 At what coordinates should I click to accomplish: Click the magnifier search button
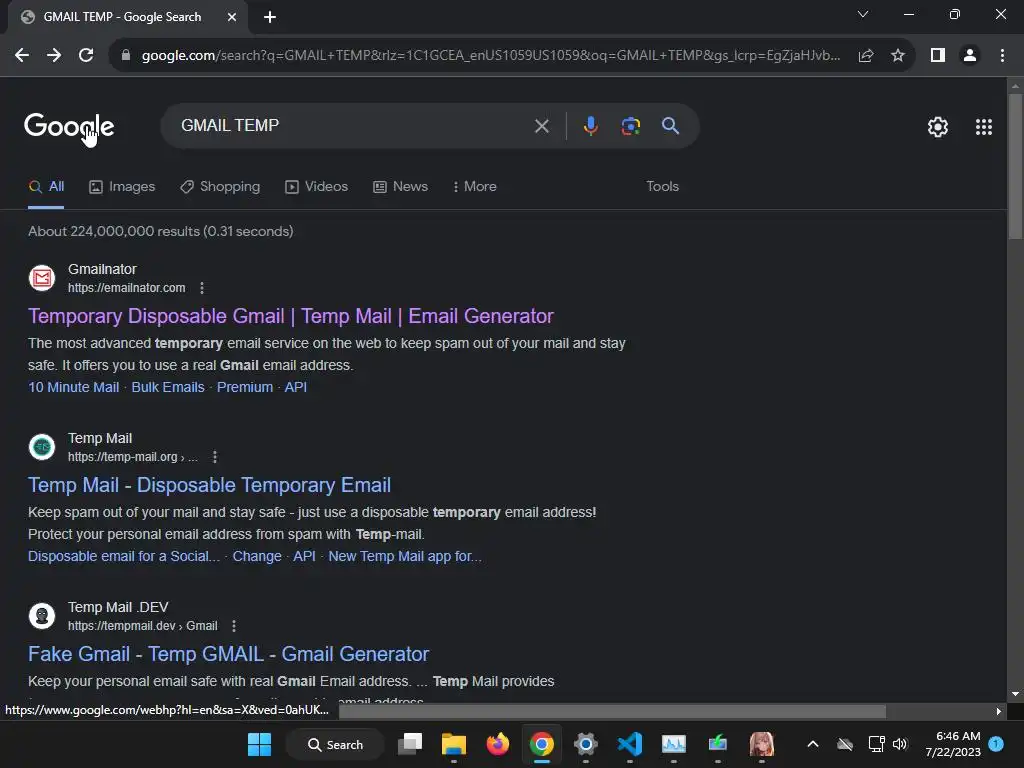coord(670,125)
